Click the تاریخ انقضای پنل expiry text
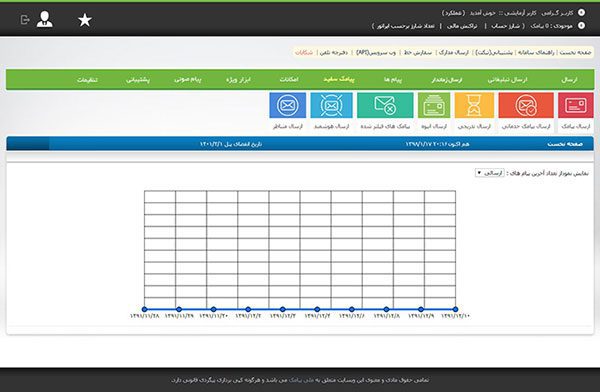Screen dimensions: 600x392 [x=231, y=144]
